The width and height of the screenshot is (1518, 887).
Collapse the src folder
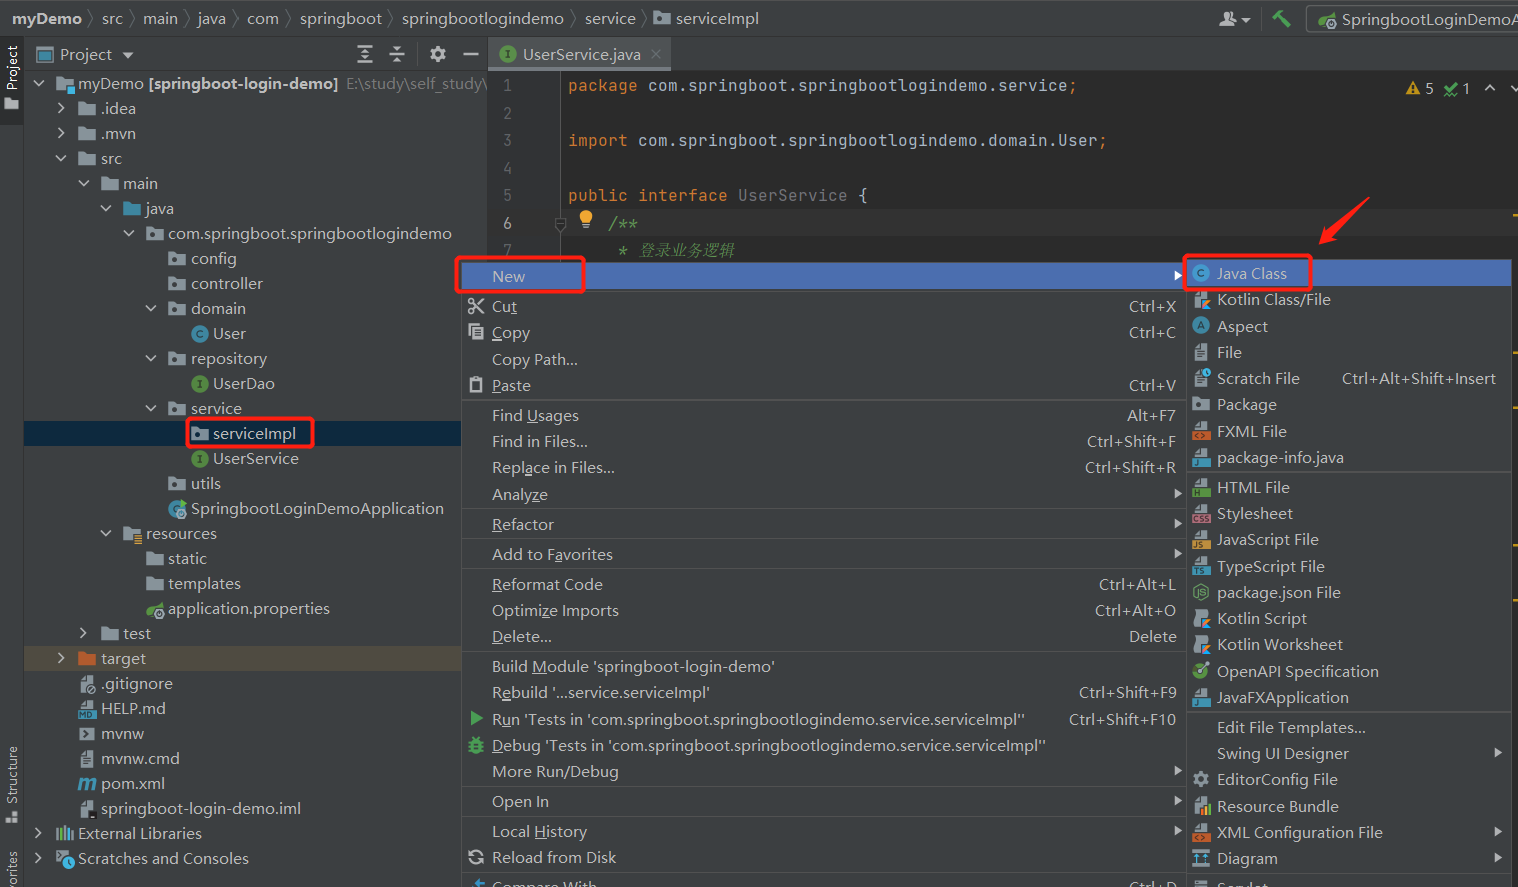coord(61,158)
